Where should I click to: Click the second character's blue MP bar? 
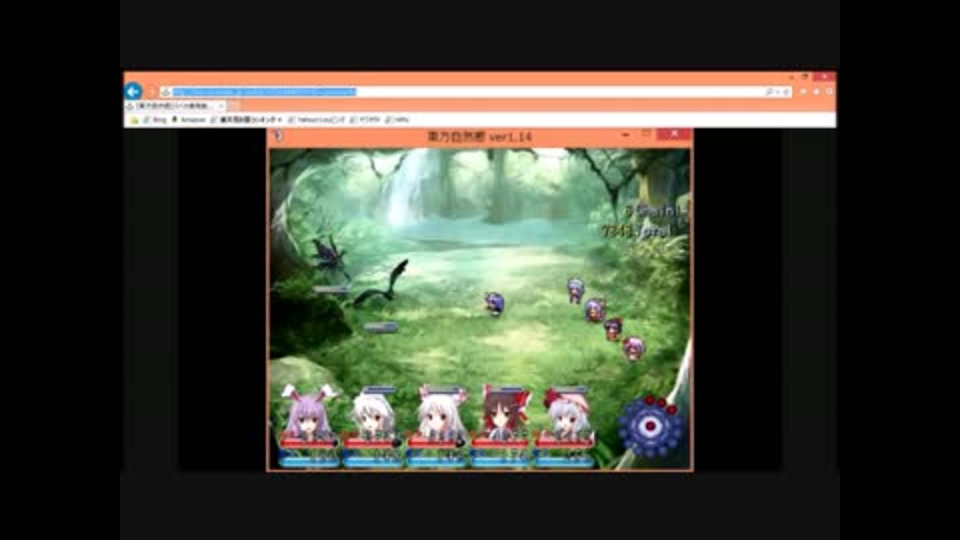pos(372,463)
